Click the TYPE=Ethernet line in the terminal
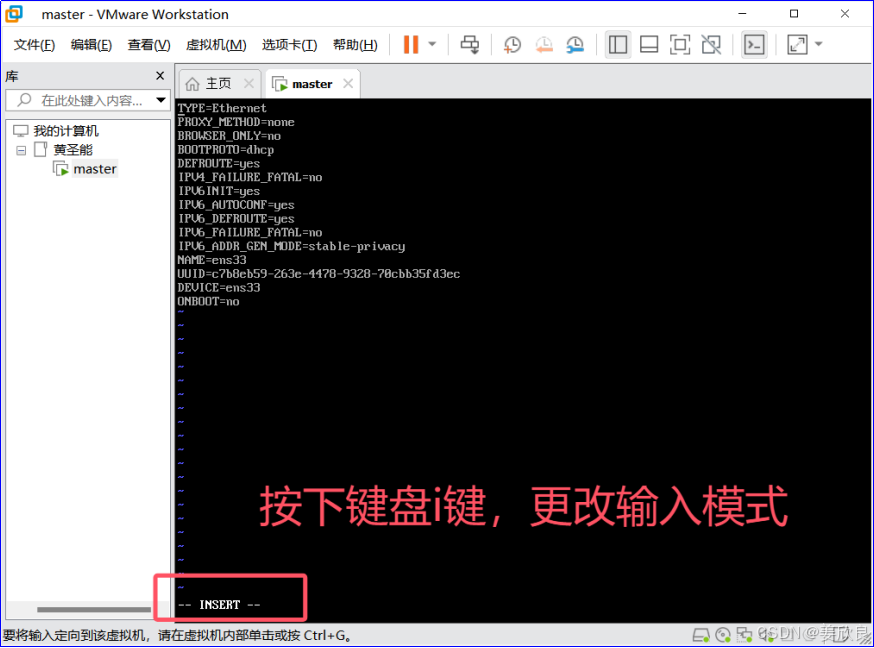 pos(222,108)
